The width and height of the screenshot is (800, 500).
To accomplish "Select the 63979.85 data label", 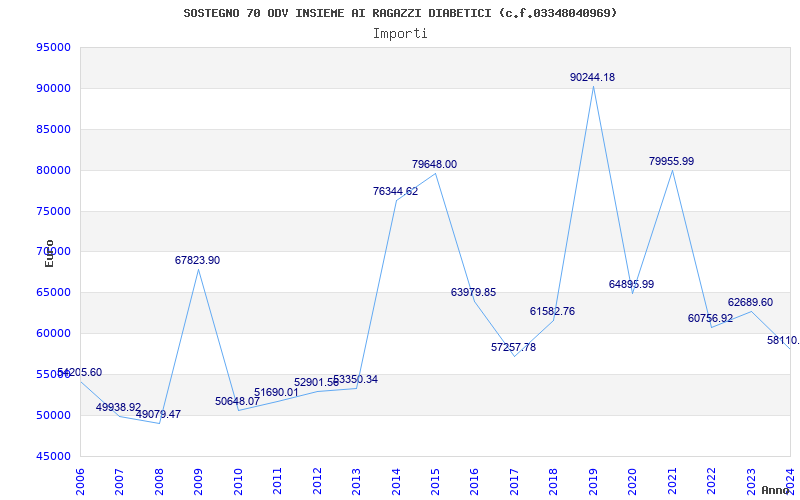I will (473, 292).
